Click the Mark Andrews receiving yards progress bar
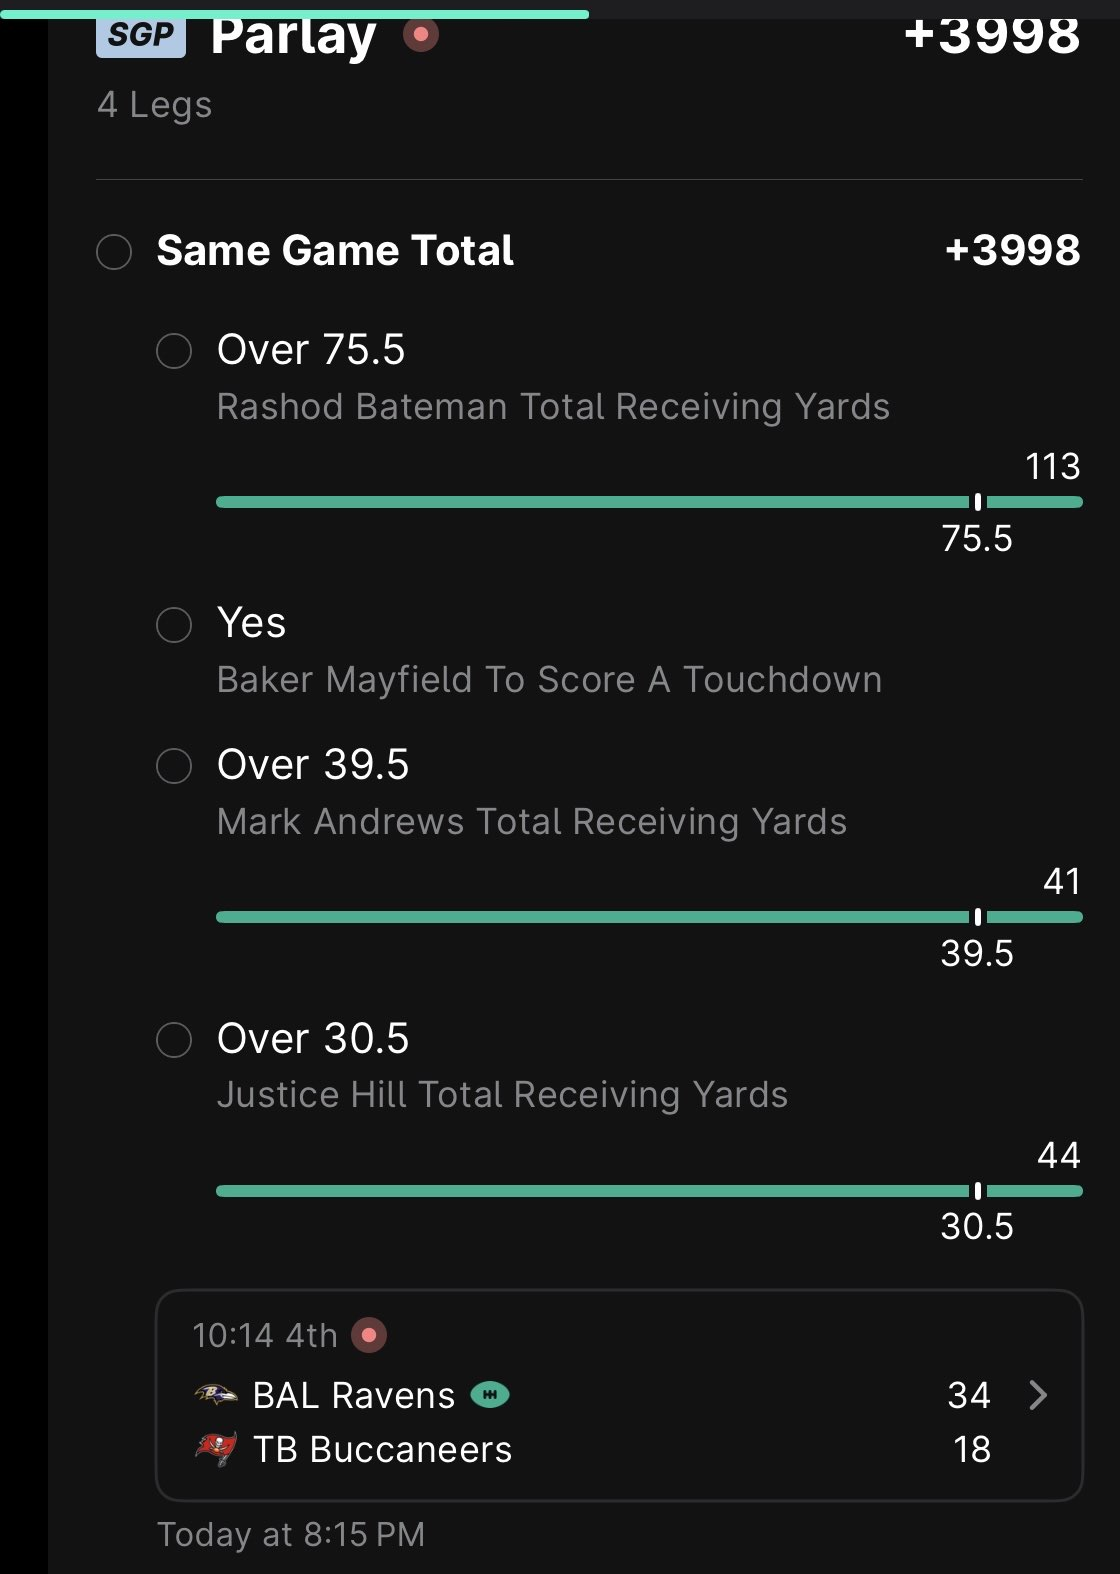This screenshot has height=1574, width=1120. click(x=649, y=917)
